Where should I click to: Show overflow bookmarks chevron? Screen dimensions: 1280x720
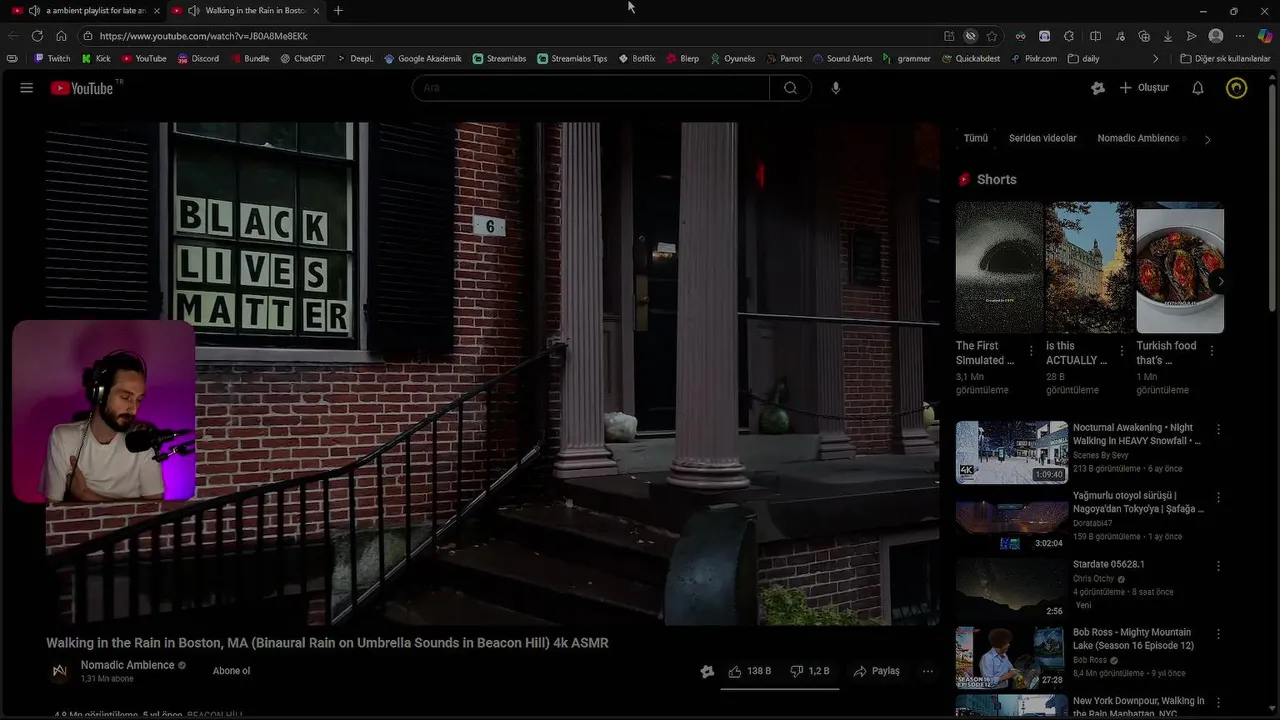click(1156, 59)
